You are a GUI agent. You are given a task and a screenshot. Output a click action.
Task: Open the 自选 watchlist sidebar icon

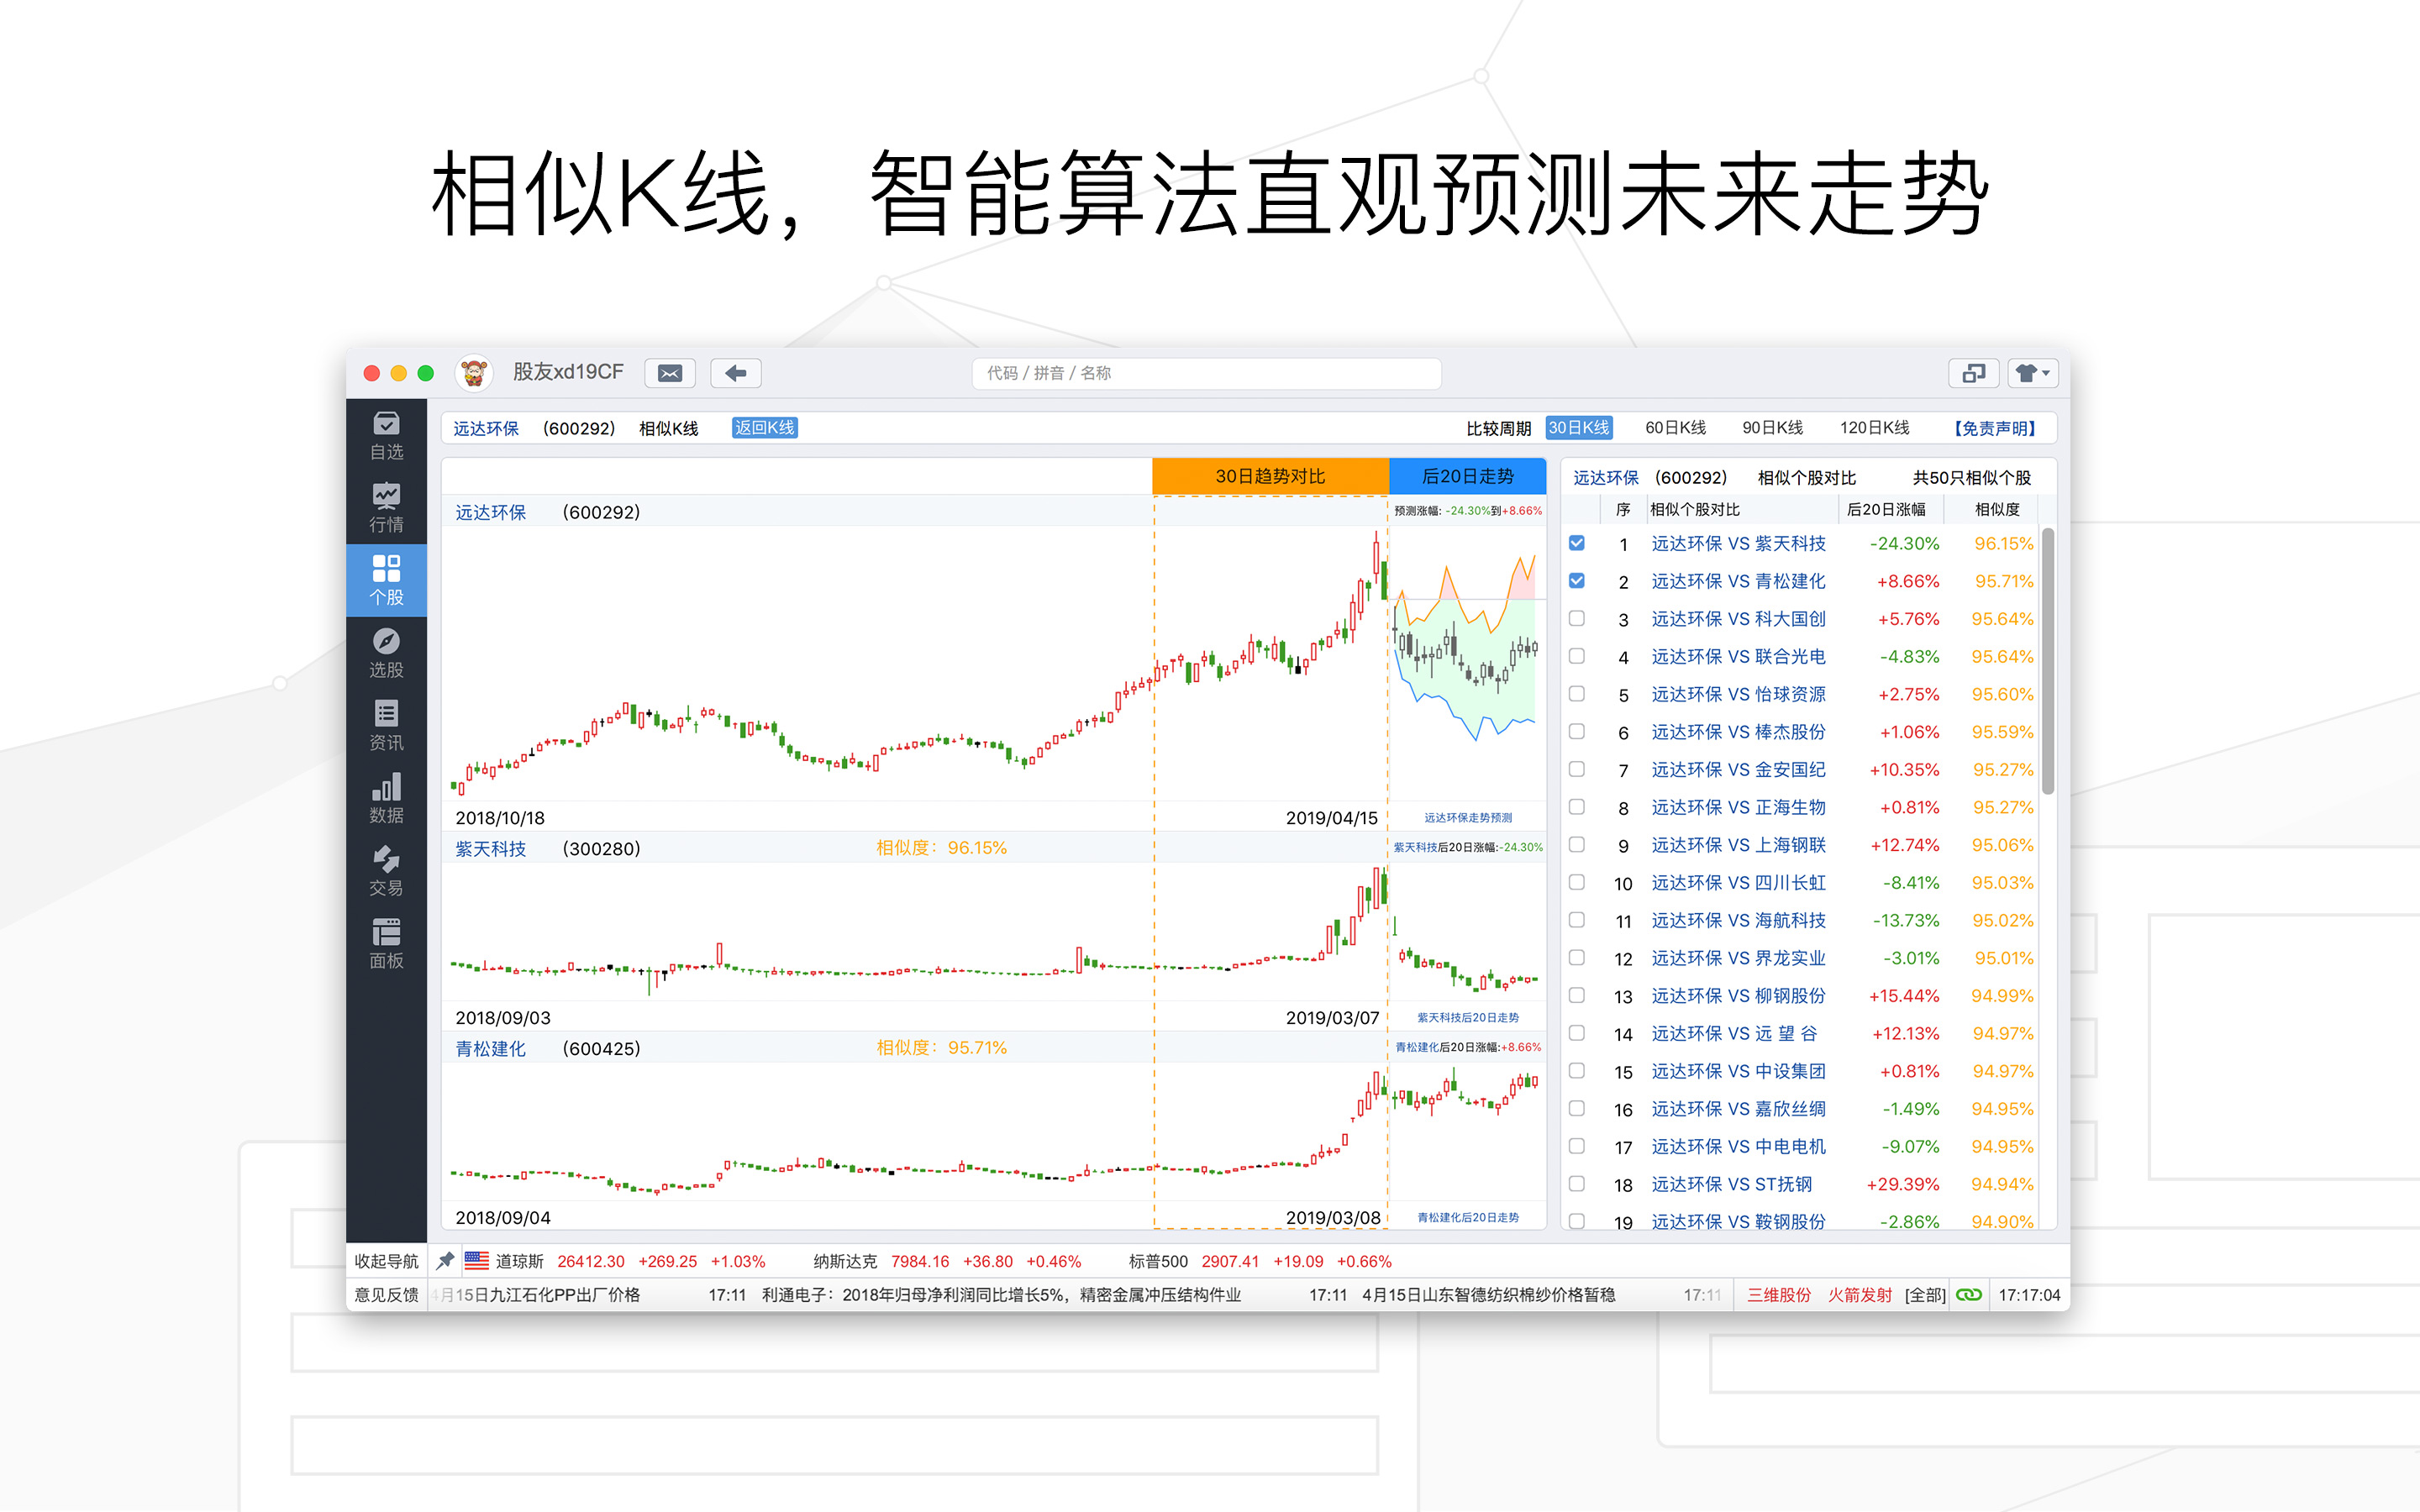click(386, 436)
